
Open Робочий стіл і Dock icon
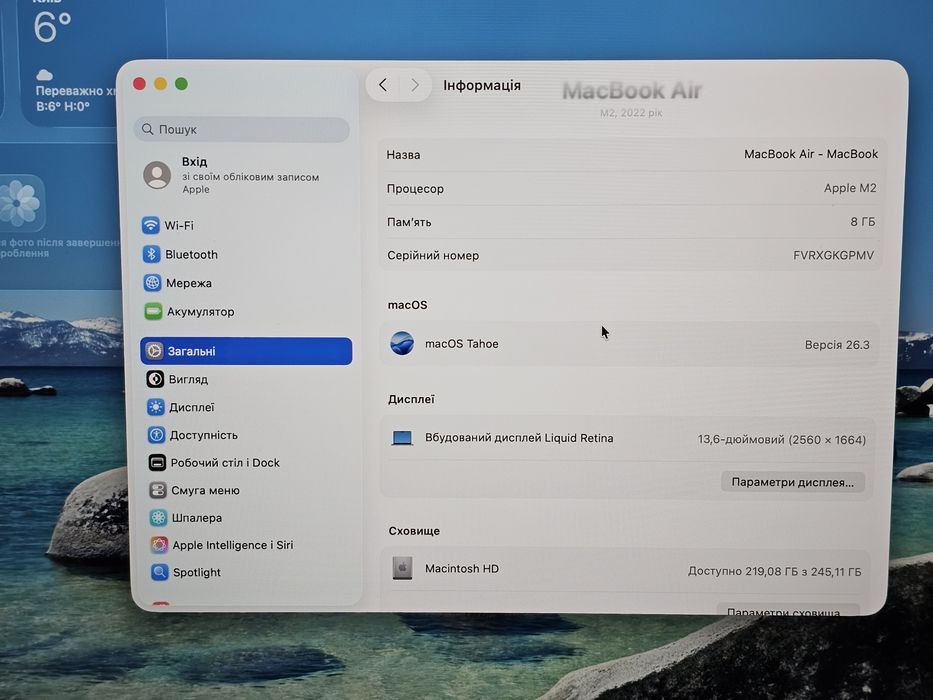tap(157, 462)
